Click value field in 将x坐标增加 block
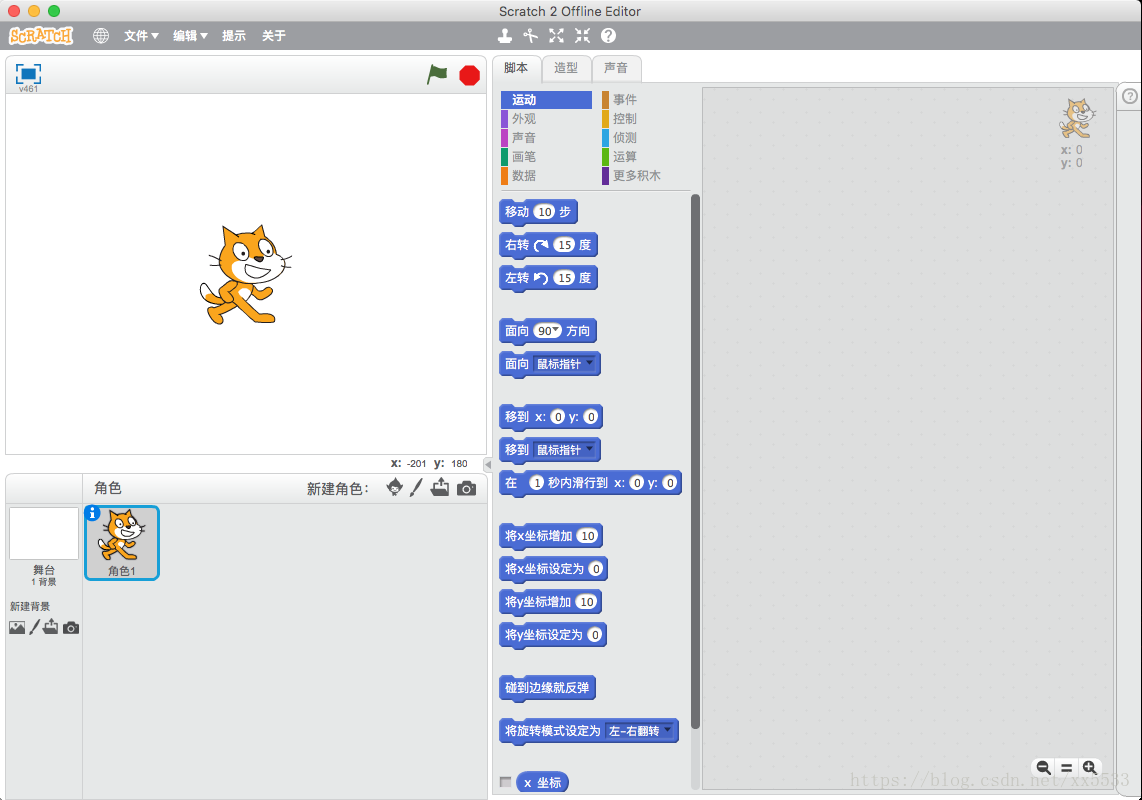The image size is (1142, 800). 588,536
